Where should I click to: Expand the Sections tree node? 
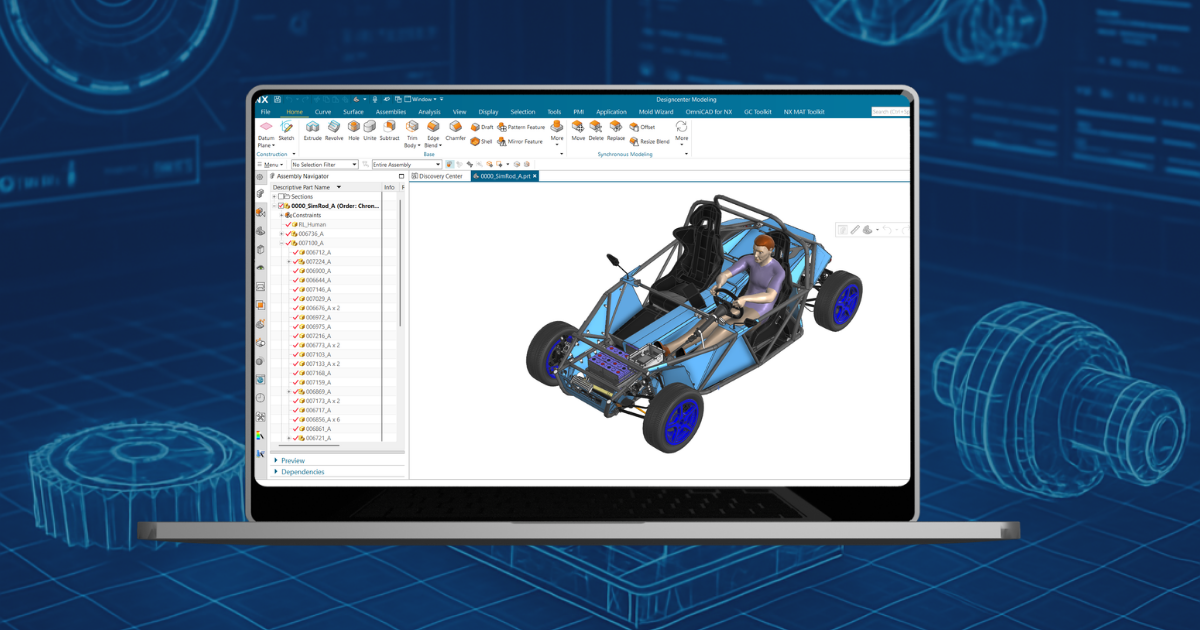[274, 197]
